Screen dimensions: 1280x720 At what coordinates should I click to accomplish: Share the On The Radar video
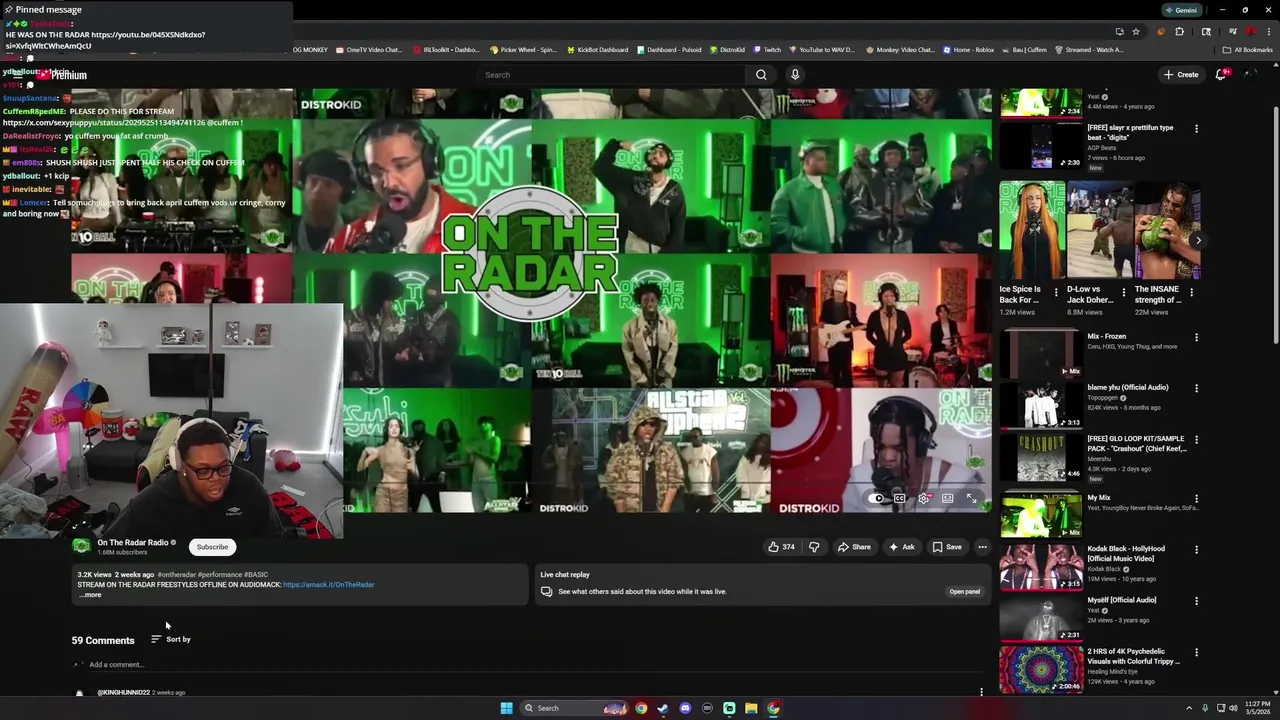[x=855, y=547]
